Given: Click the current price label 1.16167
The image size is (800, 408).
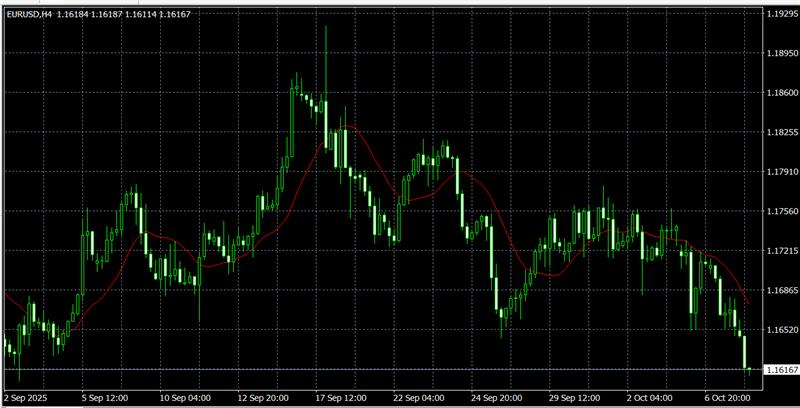Looking at the screenshot, I should tap(781, 369).
